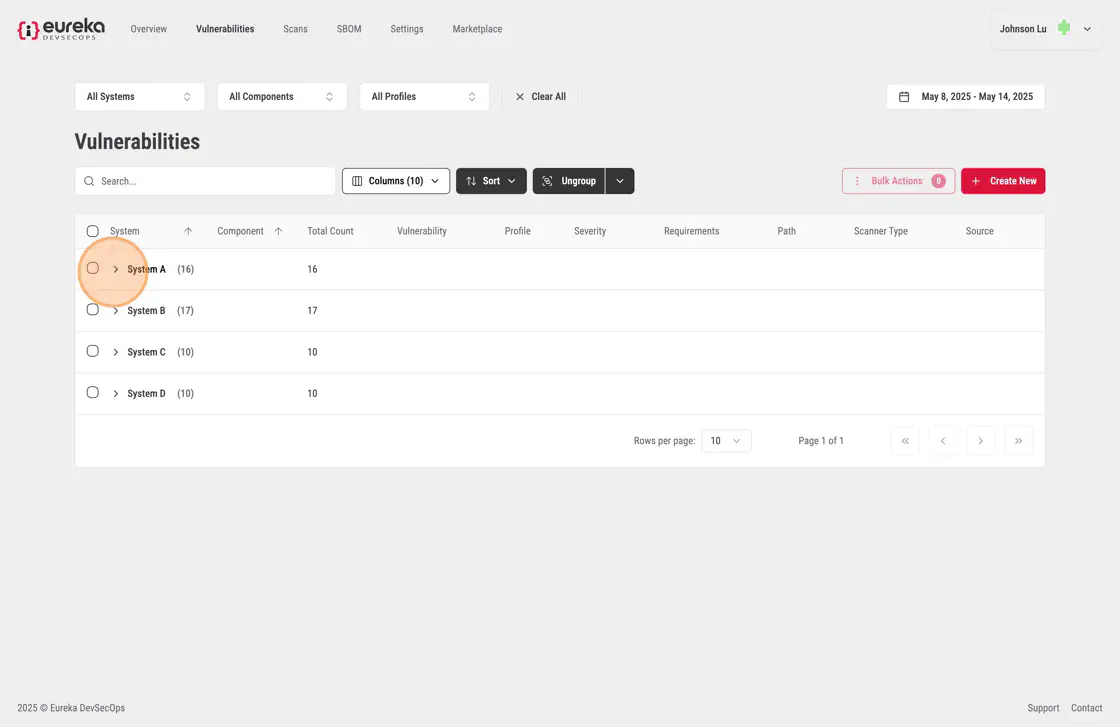Click the Eureka DevSecOps logo
Viewport: 1120px width, 727px height.
60,30
